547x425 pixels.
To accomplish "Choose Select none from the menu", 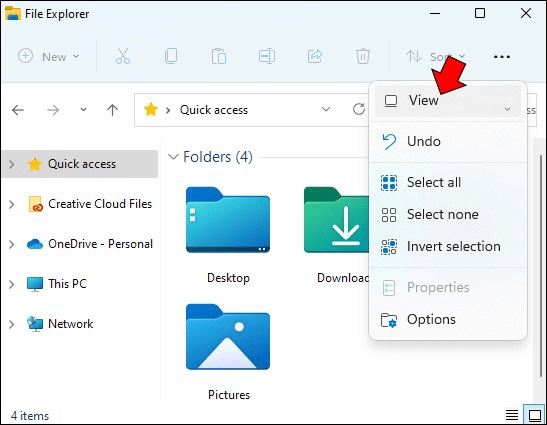I will (448, 215).
